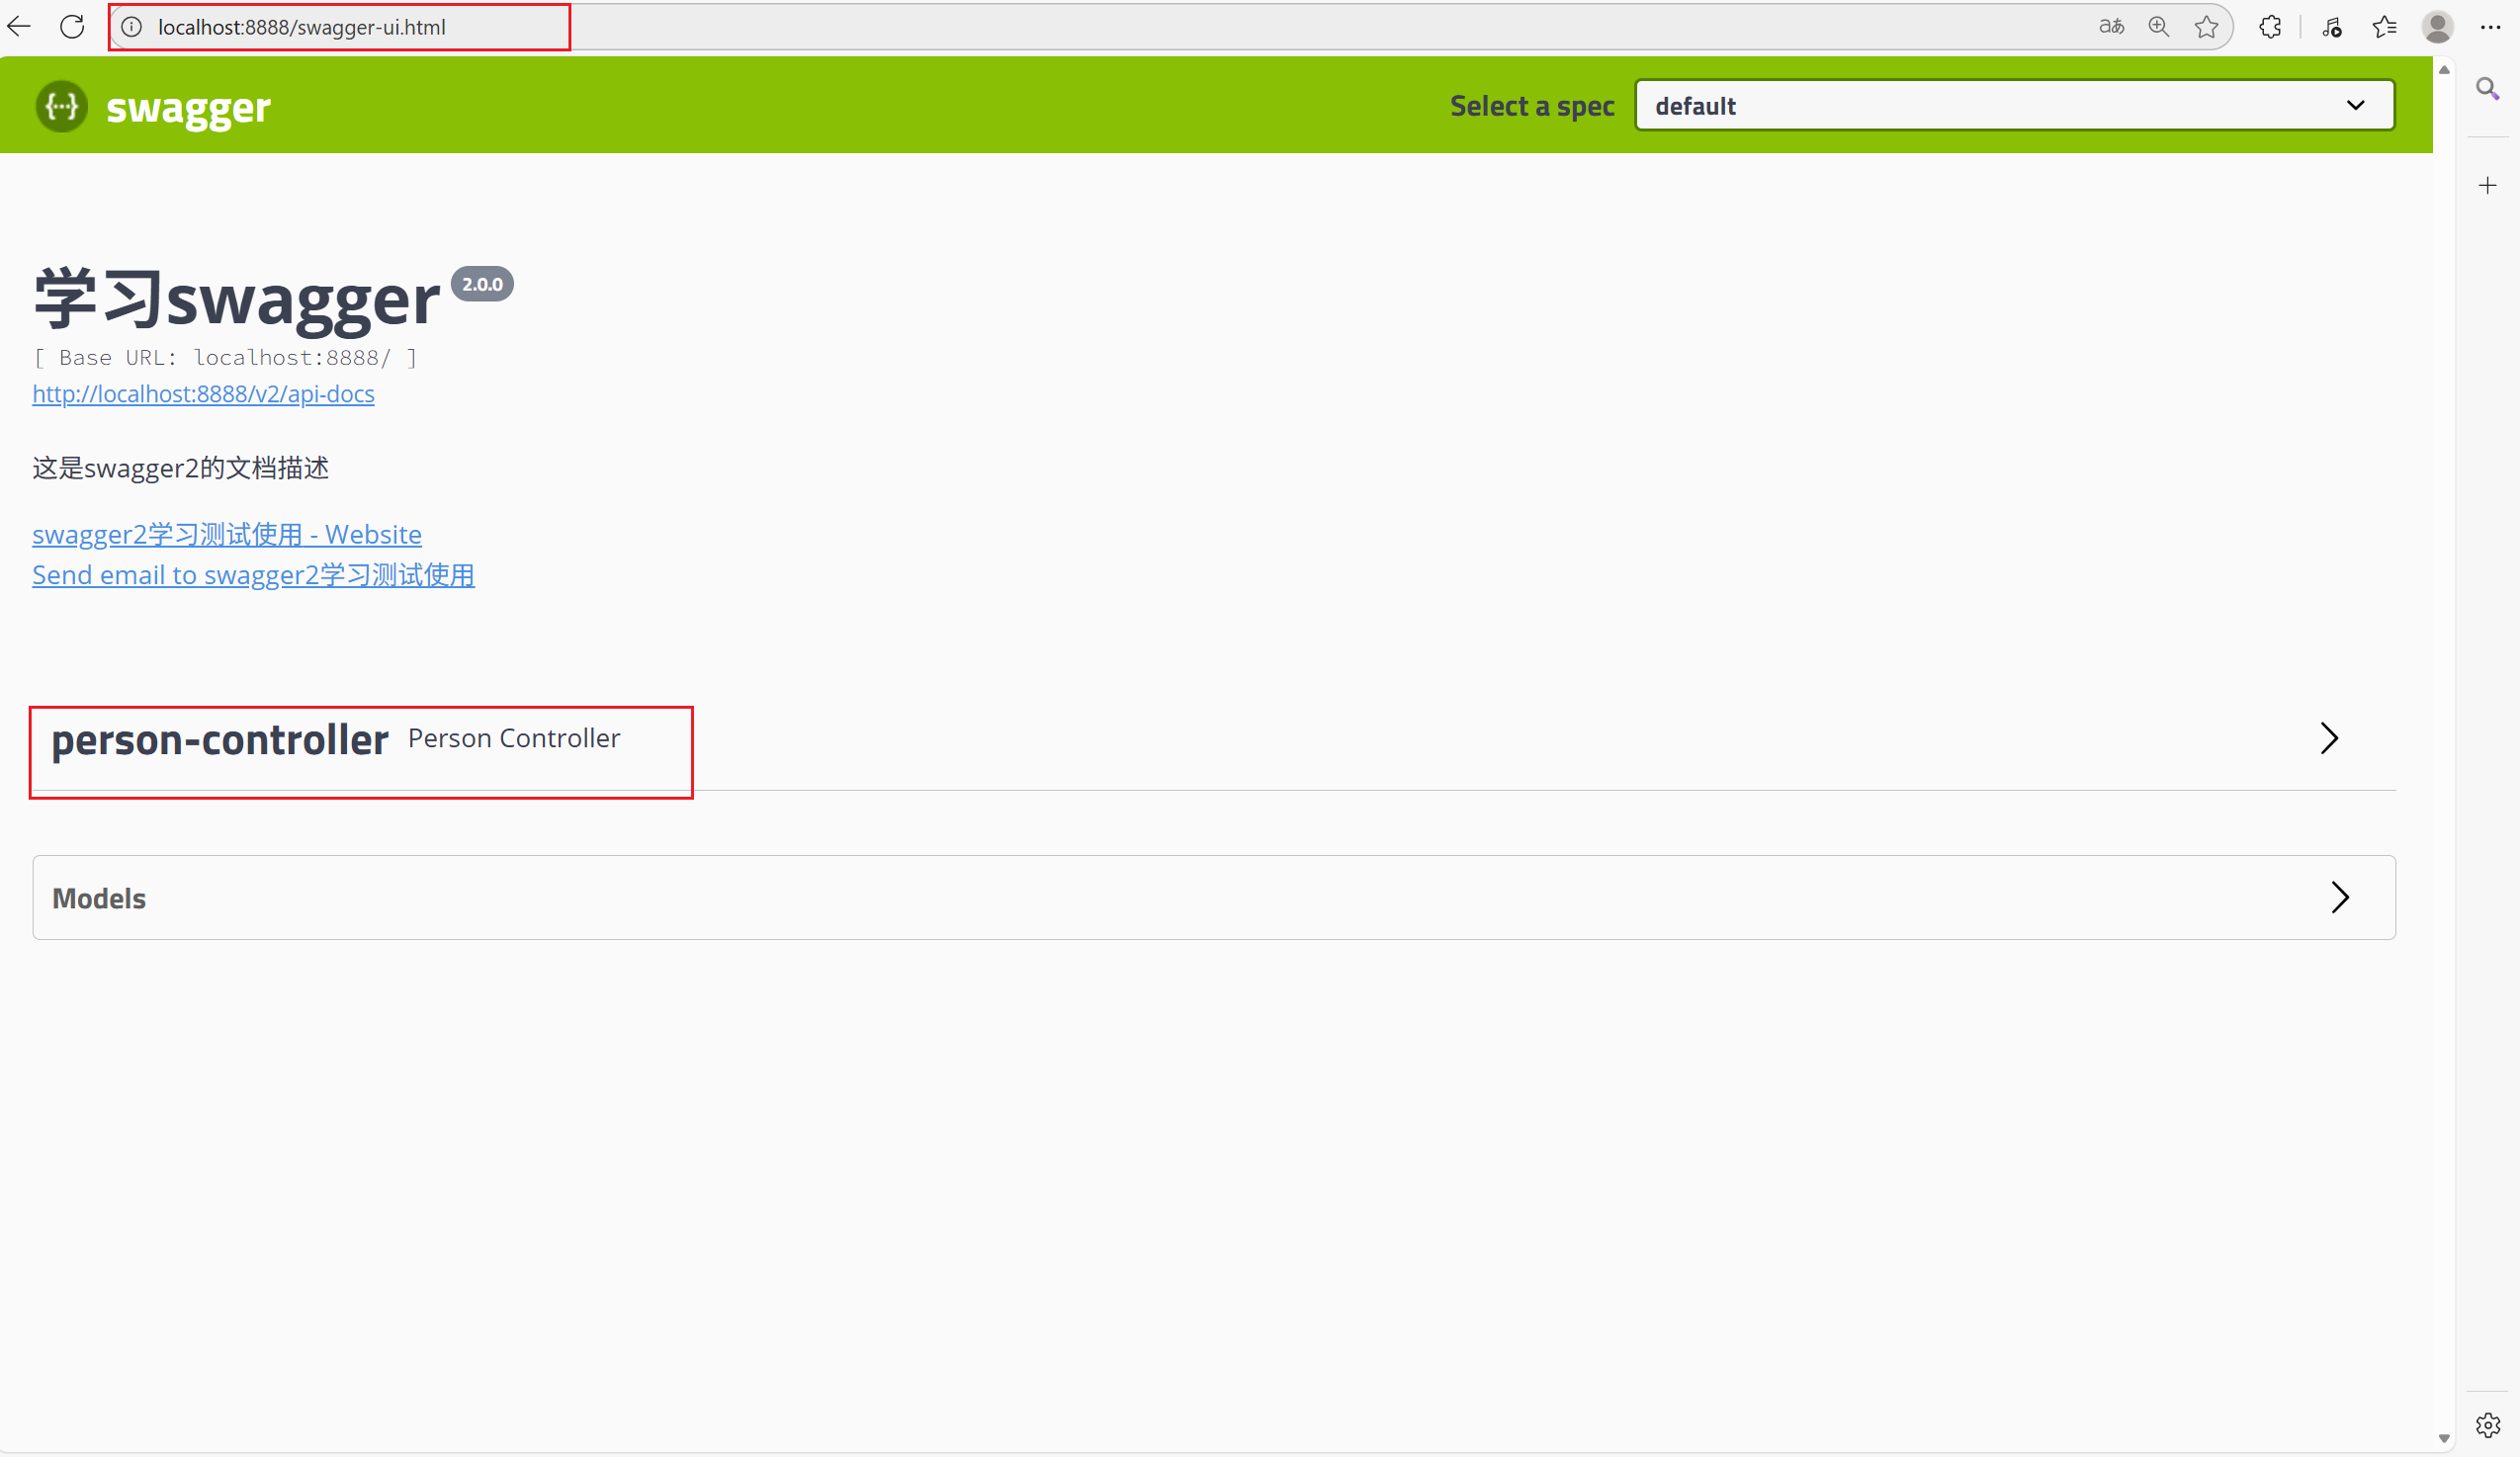Open the sidebar search icon
This screenshot has width=2520, height=1457.
click(x=2488, y=89)
